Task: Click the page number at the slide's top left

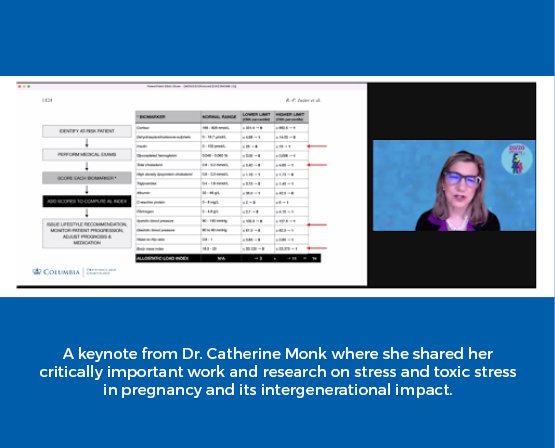Action: (x=47, y=100)
